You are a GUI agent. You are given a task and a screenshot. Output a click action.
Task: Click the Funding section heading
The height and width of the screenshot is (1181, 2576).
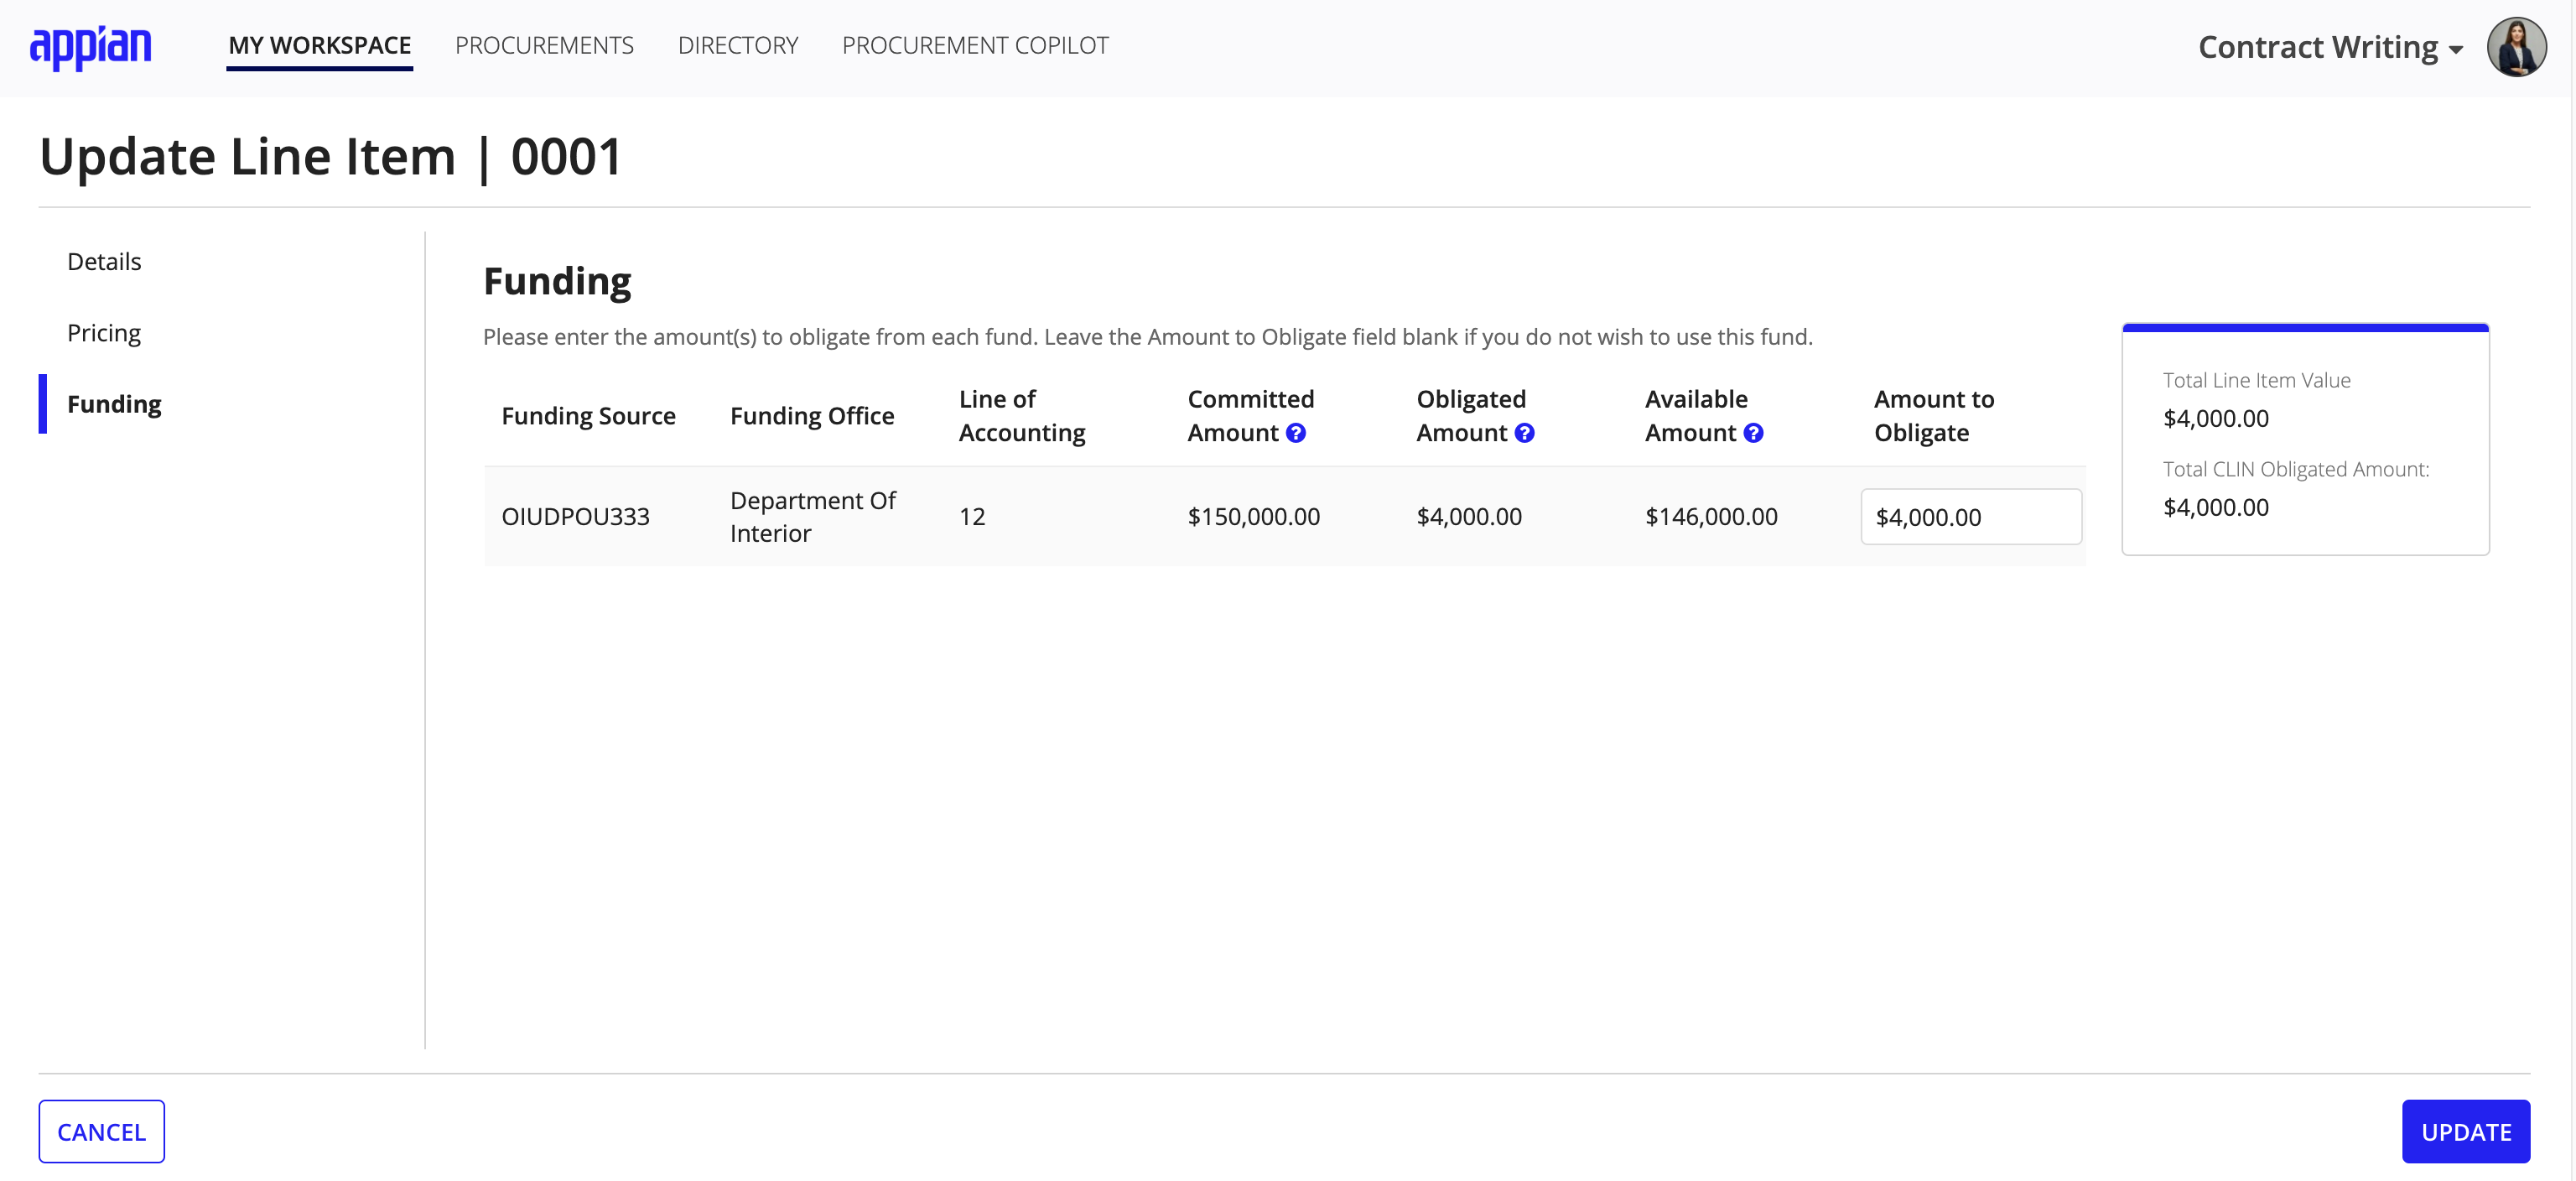pos(557,282)
